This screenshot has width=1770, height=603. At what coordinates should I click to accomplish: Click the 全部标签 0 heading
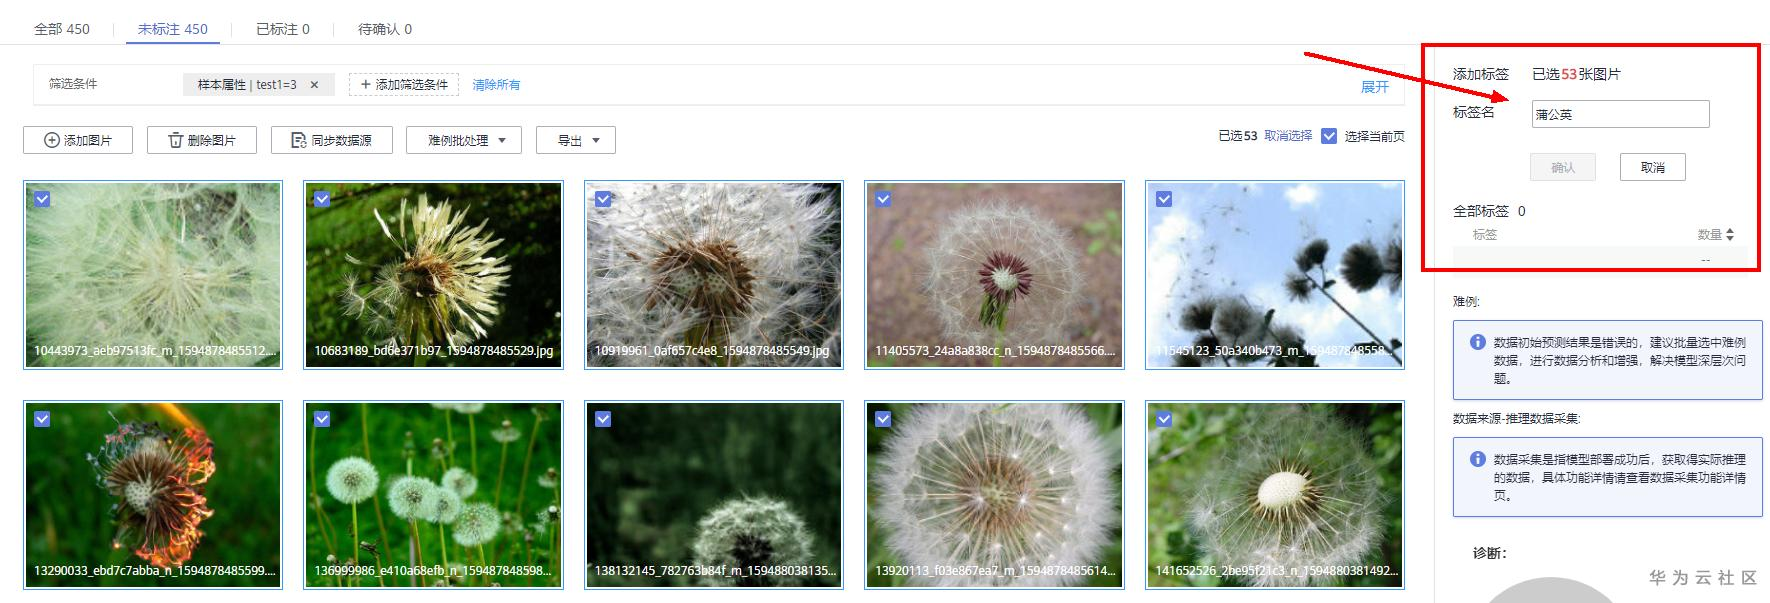pyautogui.click(x=1489, y=211)
